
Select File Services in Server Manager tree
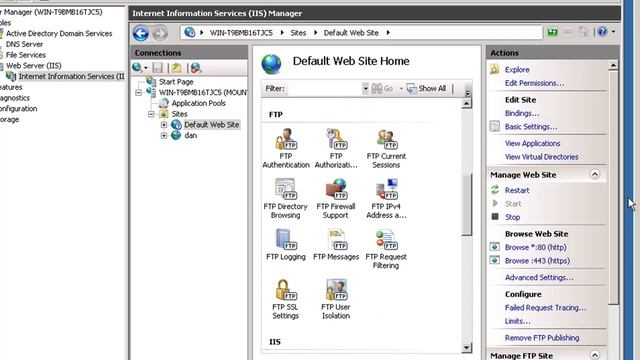pyautogui.click(x=26, y=55)
